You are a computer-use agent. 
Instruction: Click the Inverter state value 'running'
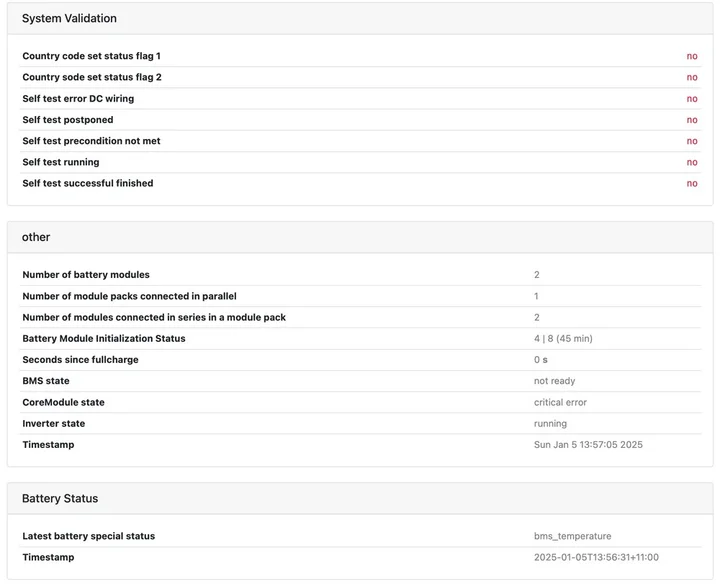point(550,424)
